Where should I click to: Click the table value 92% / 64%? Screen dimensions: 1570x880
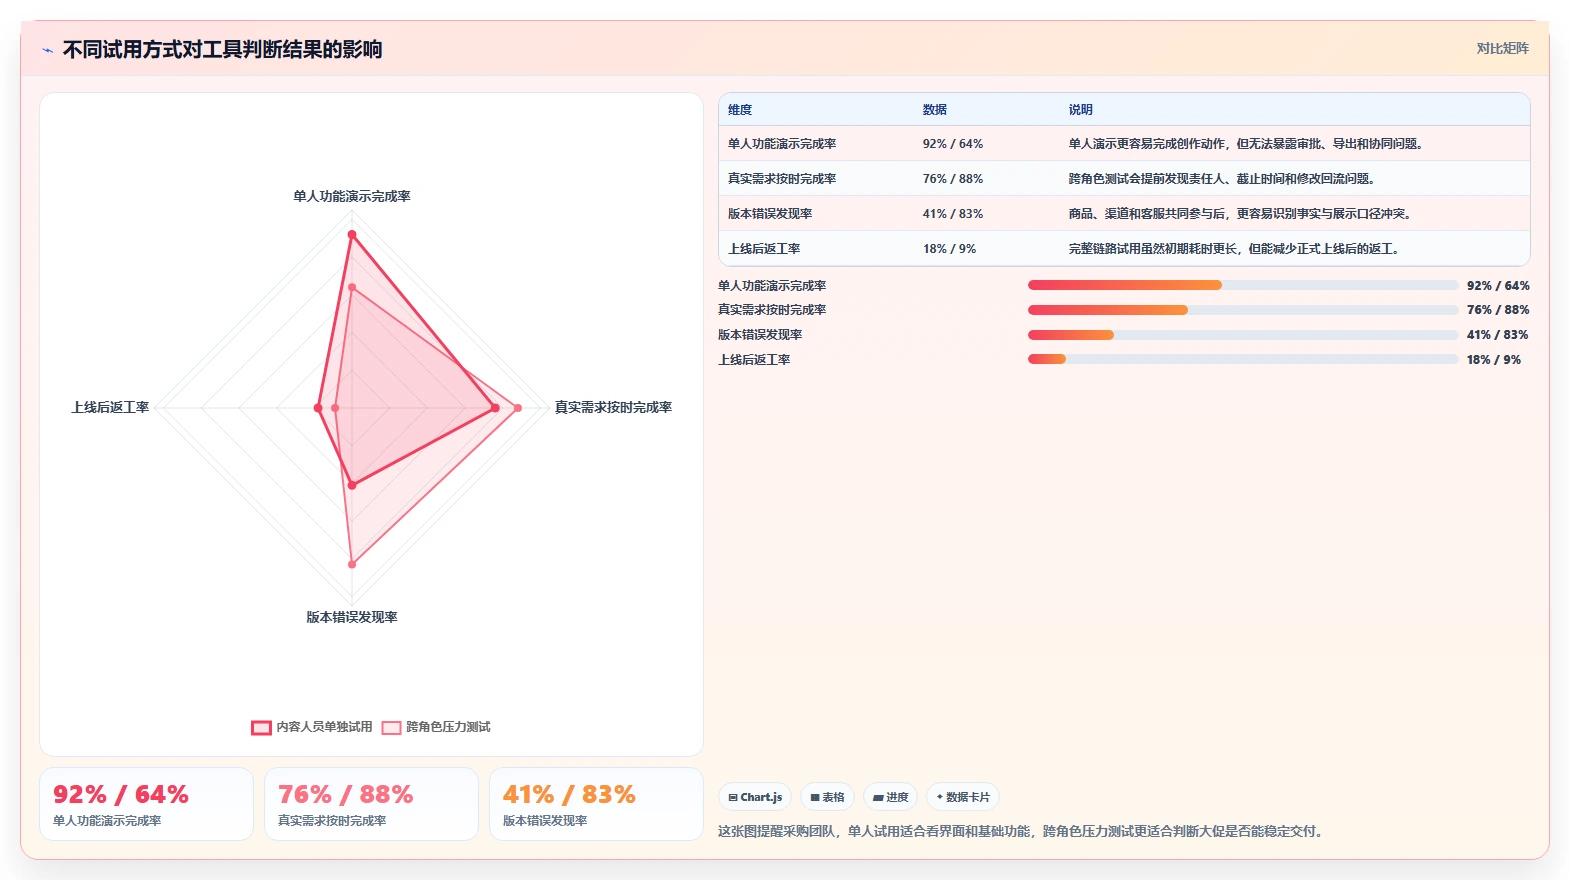pyautogui.click(x=953, y=144)
